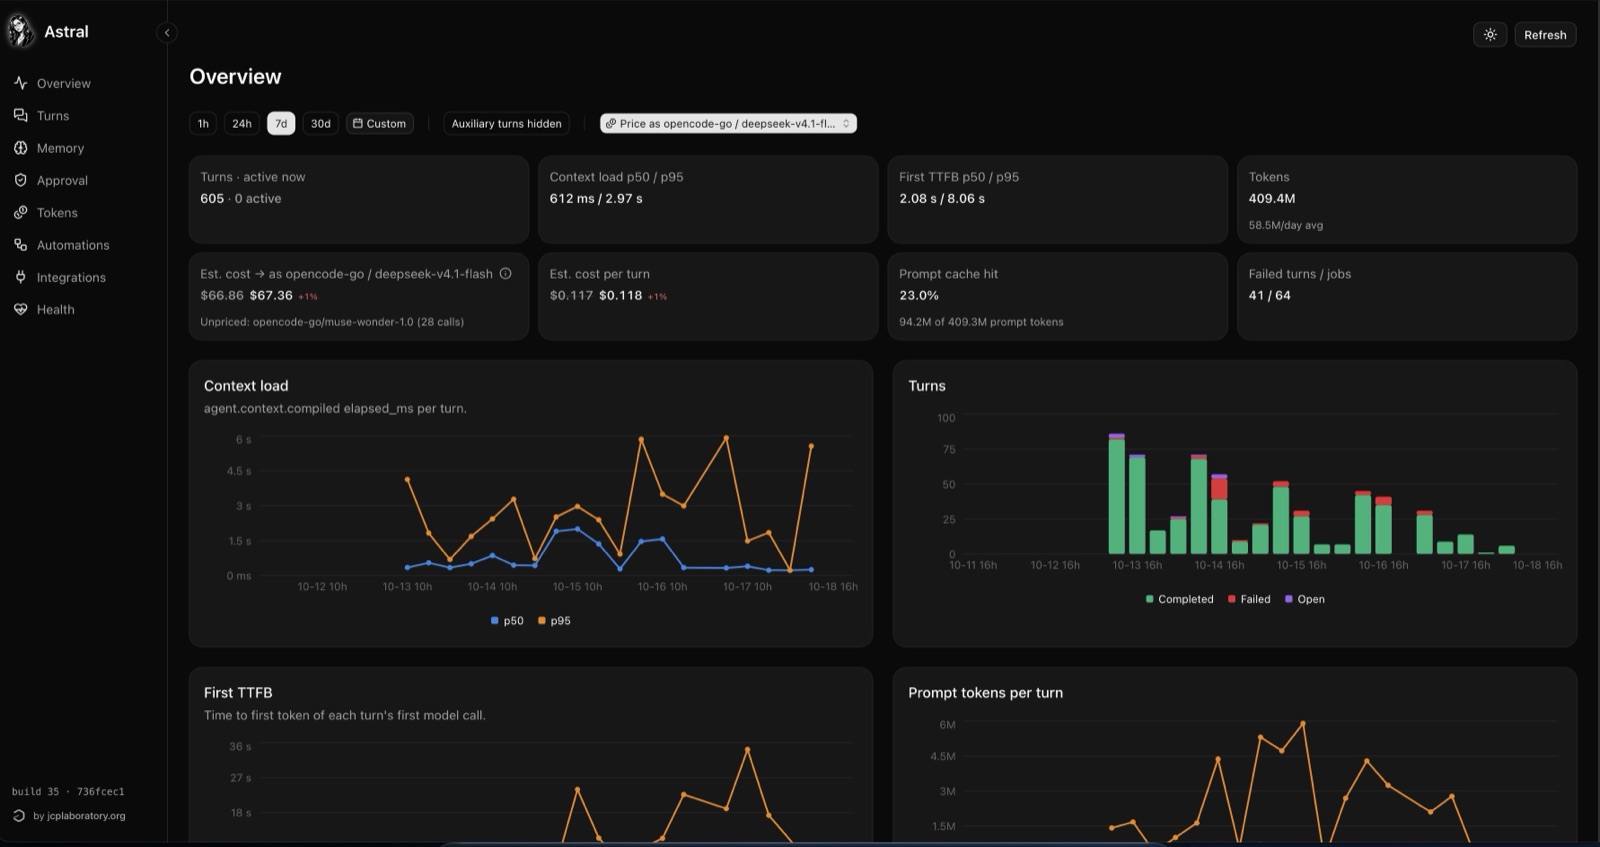Click the build 35 · 736fcec1 text
This screenshot has width=1600, height=847.
click(x=68, y=791)
